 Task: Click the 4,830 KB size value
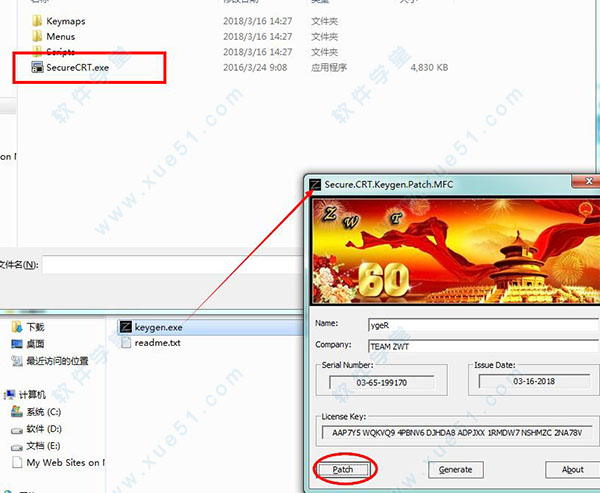(x=429, y=67)
